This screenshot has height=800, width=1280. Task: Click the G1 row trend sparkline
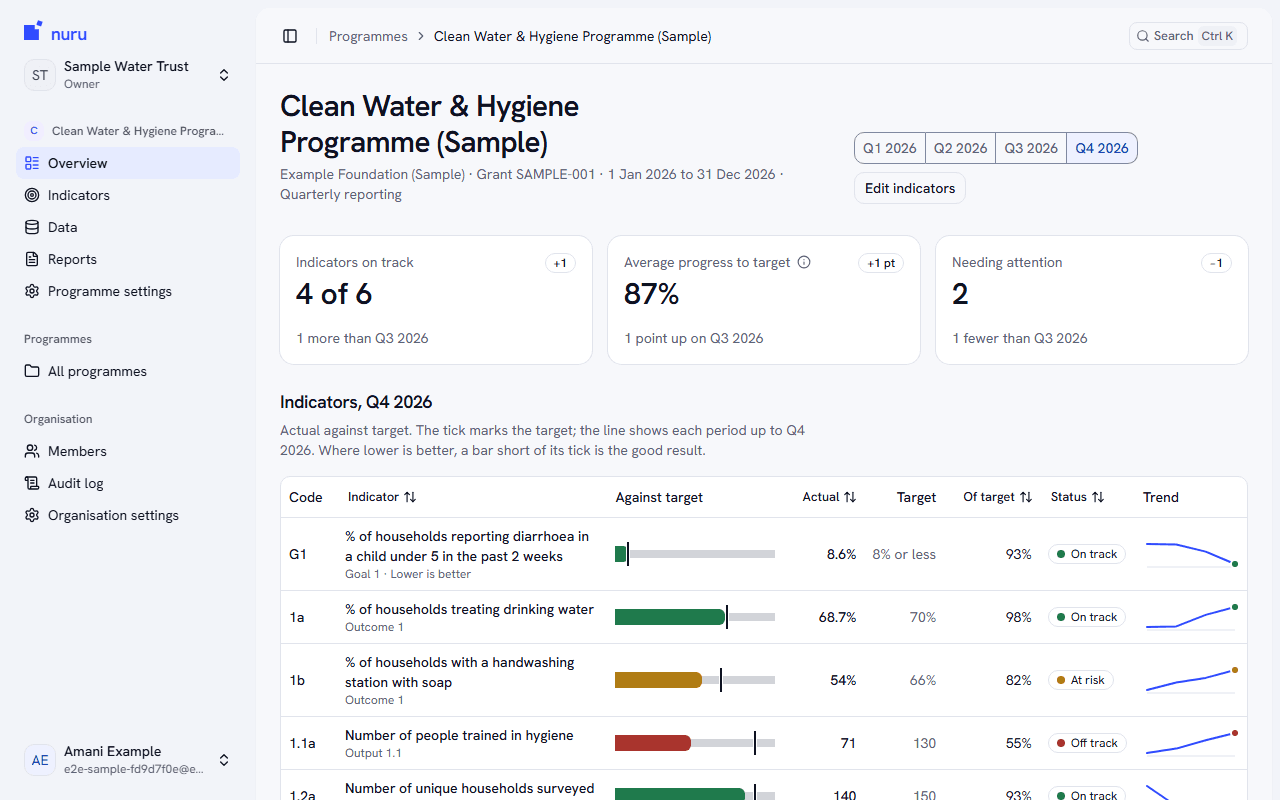click(x=1191, y=554)
